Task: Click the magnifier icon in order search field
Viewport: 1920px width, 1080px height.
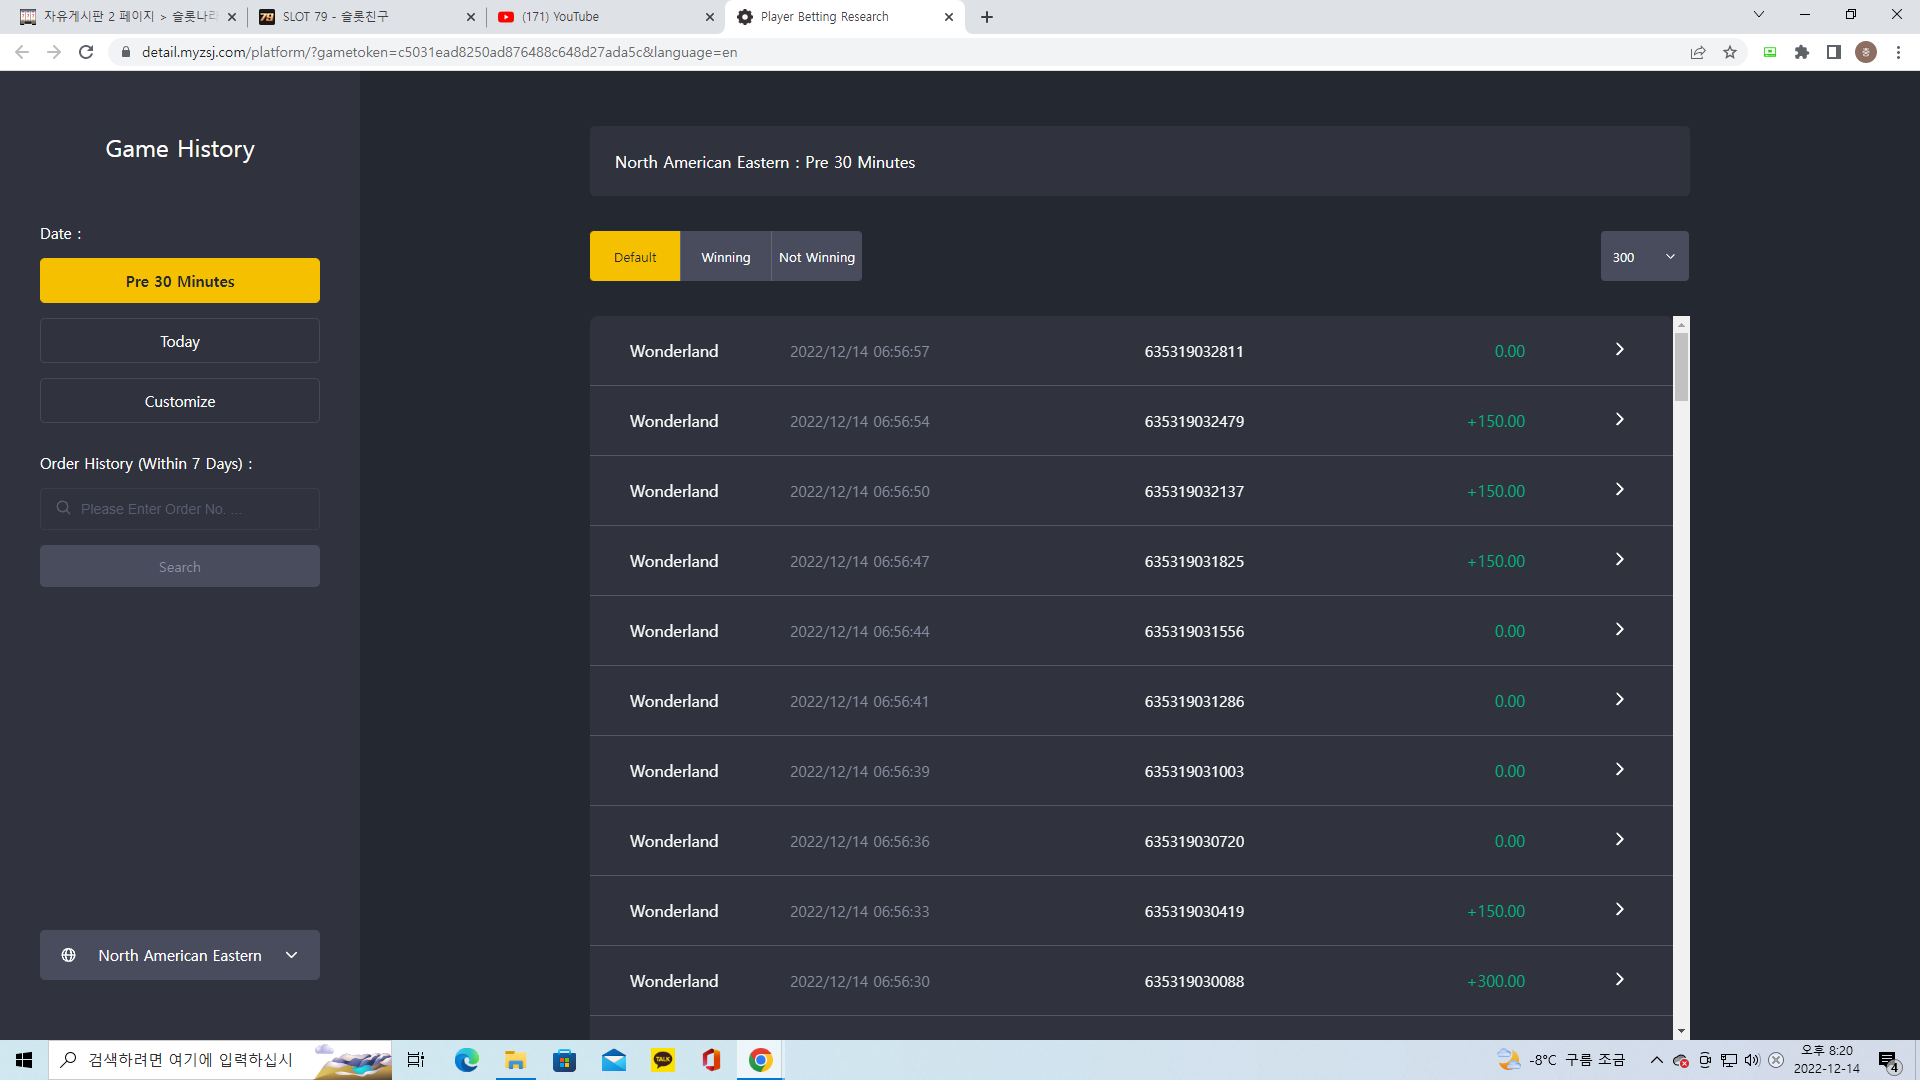Action: 63,508
